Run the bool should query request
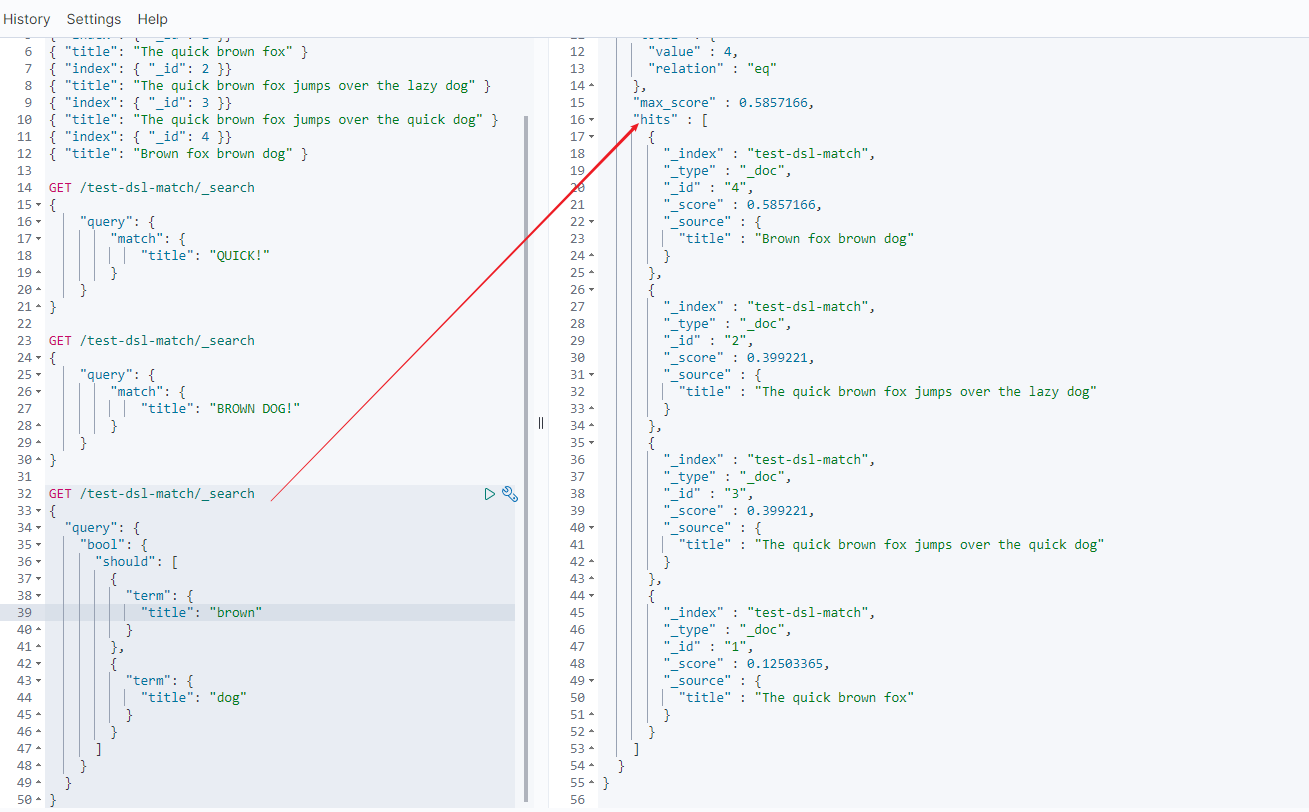This screenshot has height=812, width=1309. [489, 494]
